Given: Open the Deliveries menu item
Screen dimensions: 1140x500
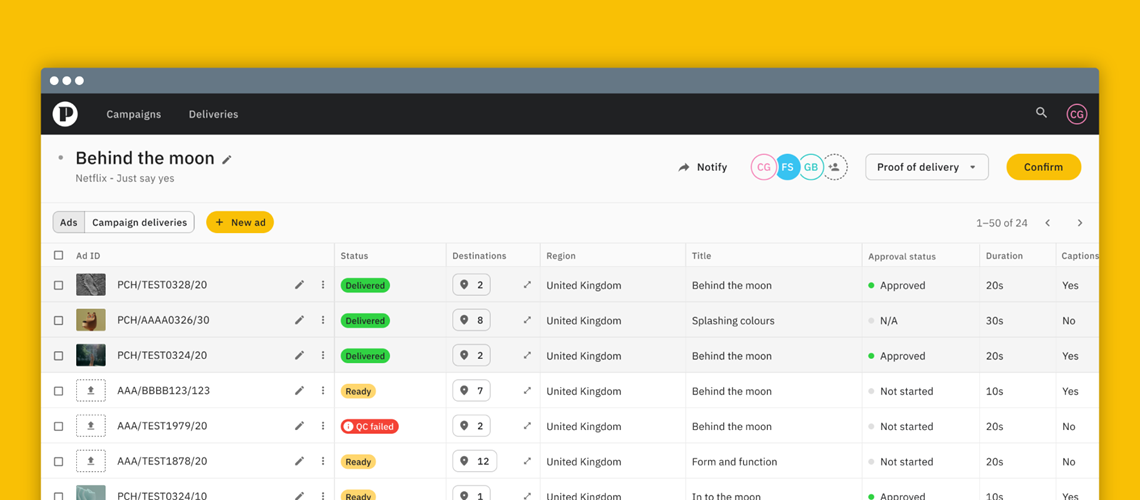Looking at the screenshot, I should pyautogui.click(x=213, y=114).
